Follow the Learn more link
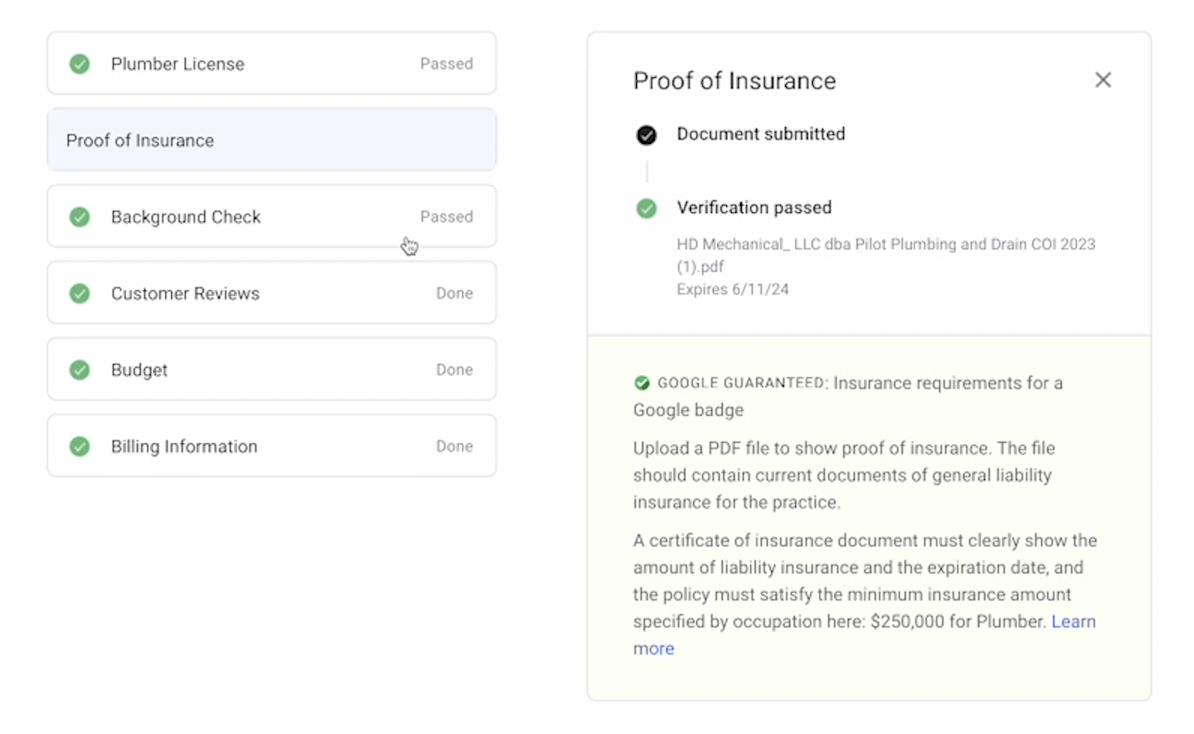Viewport: 1194px width, 734px height. [1074, 622]
